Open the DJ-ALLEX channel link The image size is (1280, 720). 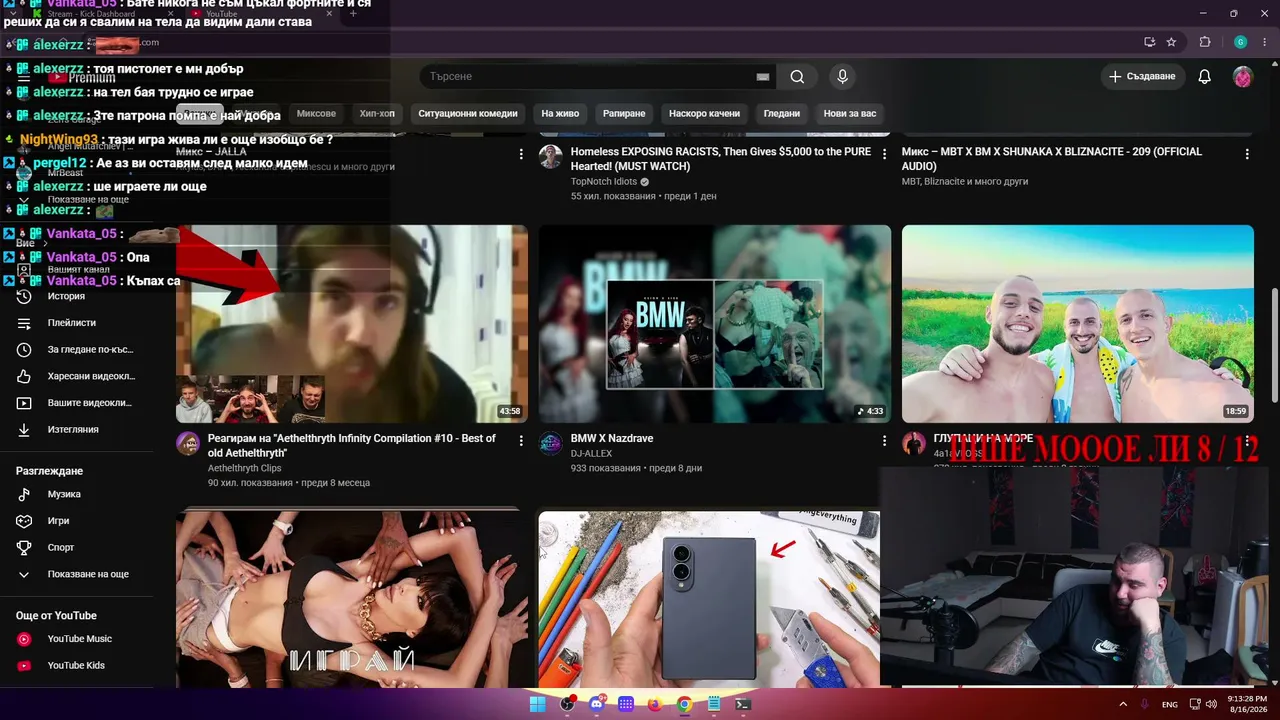(x=591, y=453)
